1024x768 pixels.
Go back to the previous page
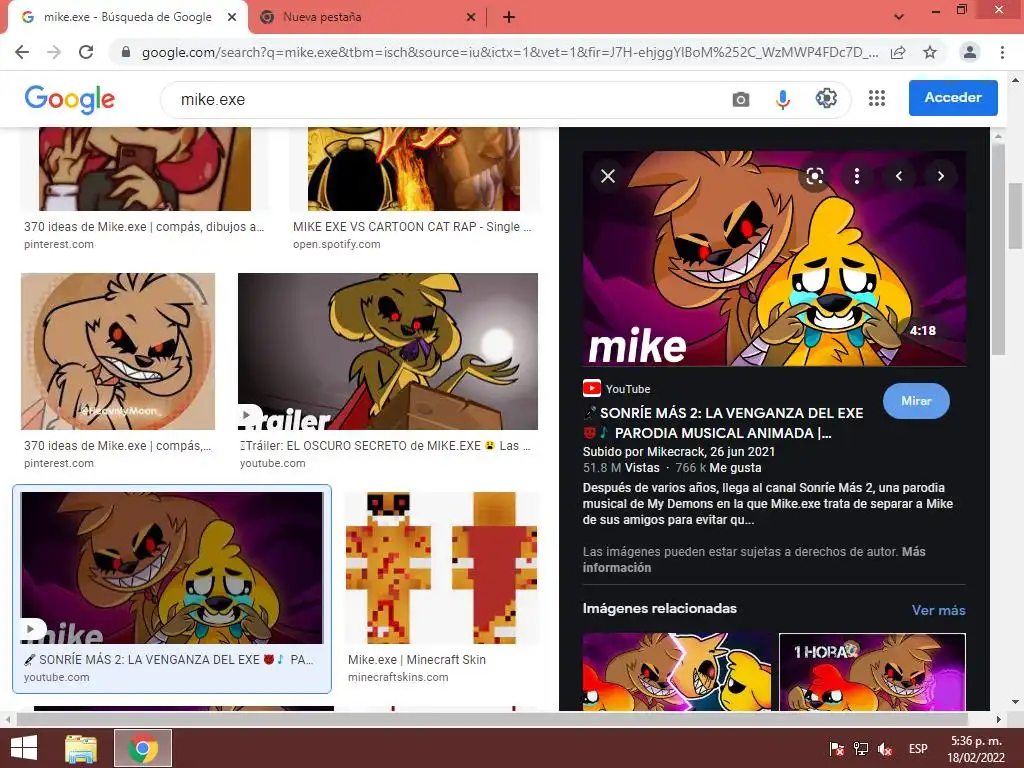pos(22,52)
